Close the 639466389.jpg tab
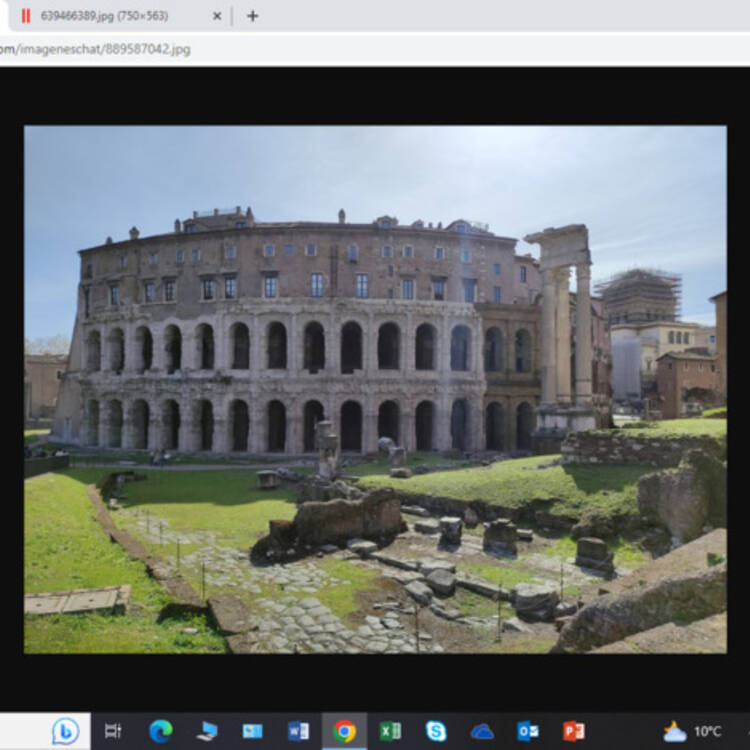This screenshot has width=750, height=750. click(x=217, y=16)
